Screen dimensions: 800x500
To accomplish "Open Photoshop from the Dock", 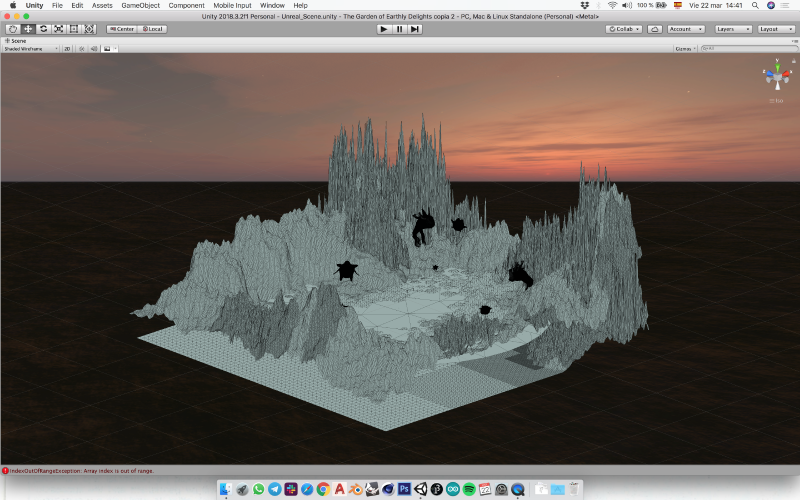I will pyautogui.click(x=405, y=489).
